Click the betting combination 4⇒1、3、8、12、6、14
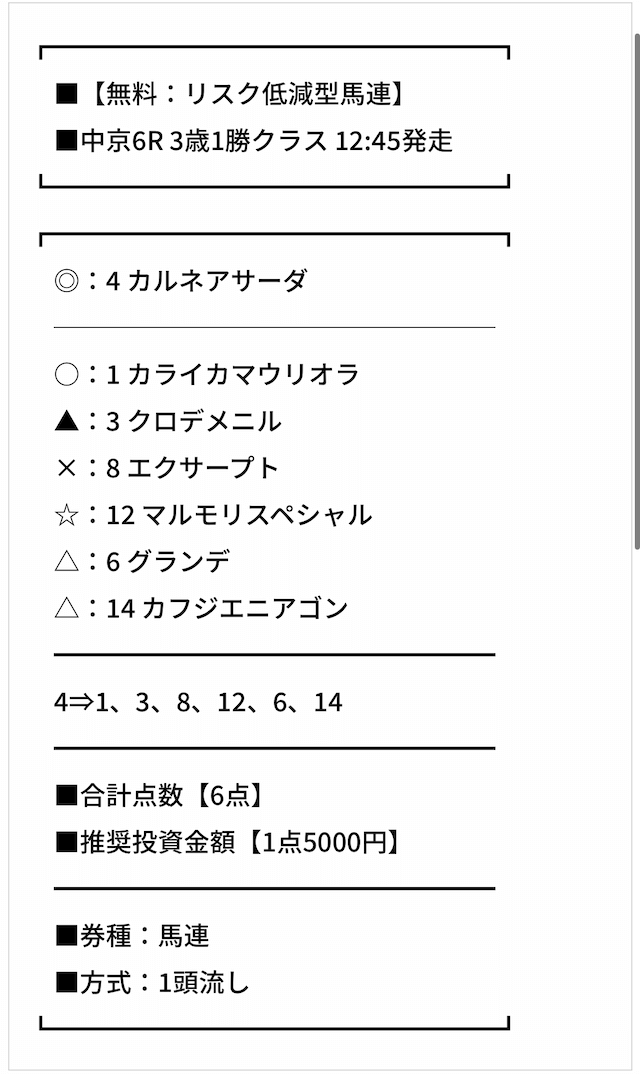 click(198, 703)
